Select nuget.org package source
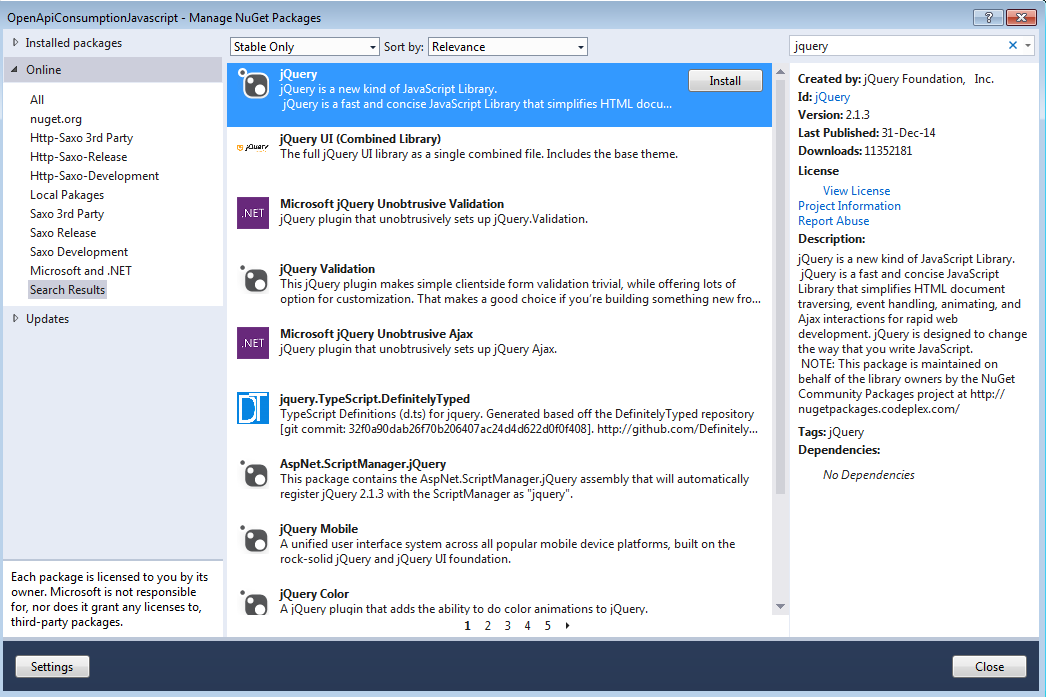1046x697 pixels. (x=56, y=119)
